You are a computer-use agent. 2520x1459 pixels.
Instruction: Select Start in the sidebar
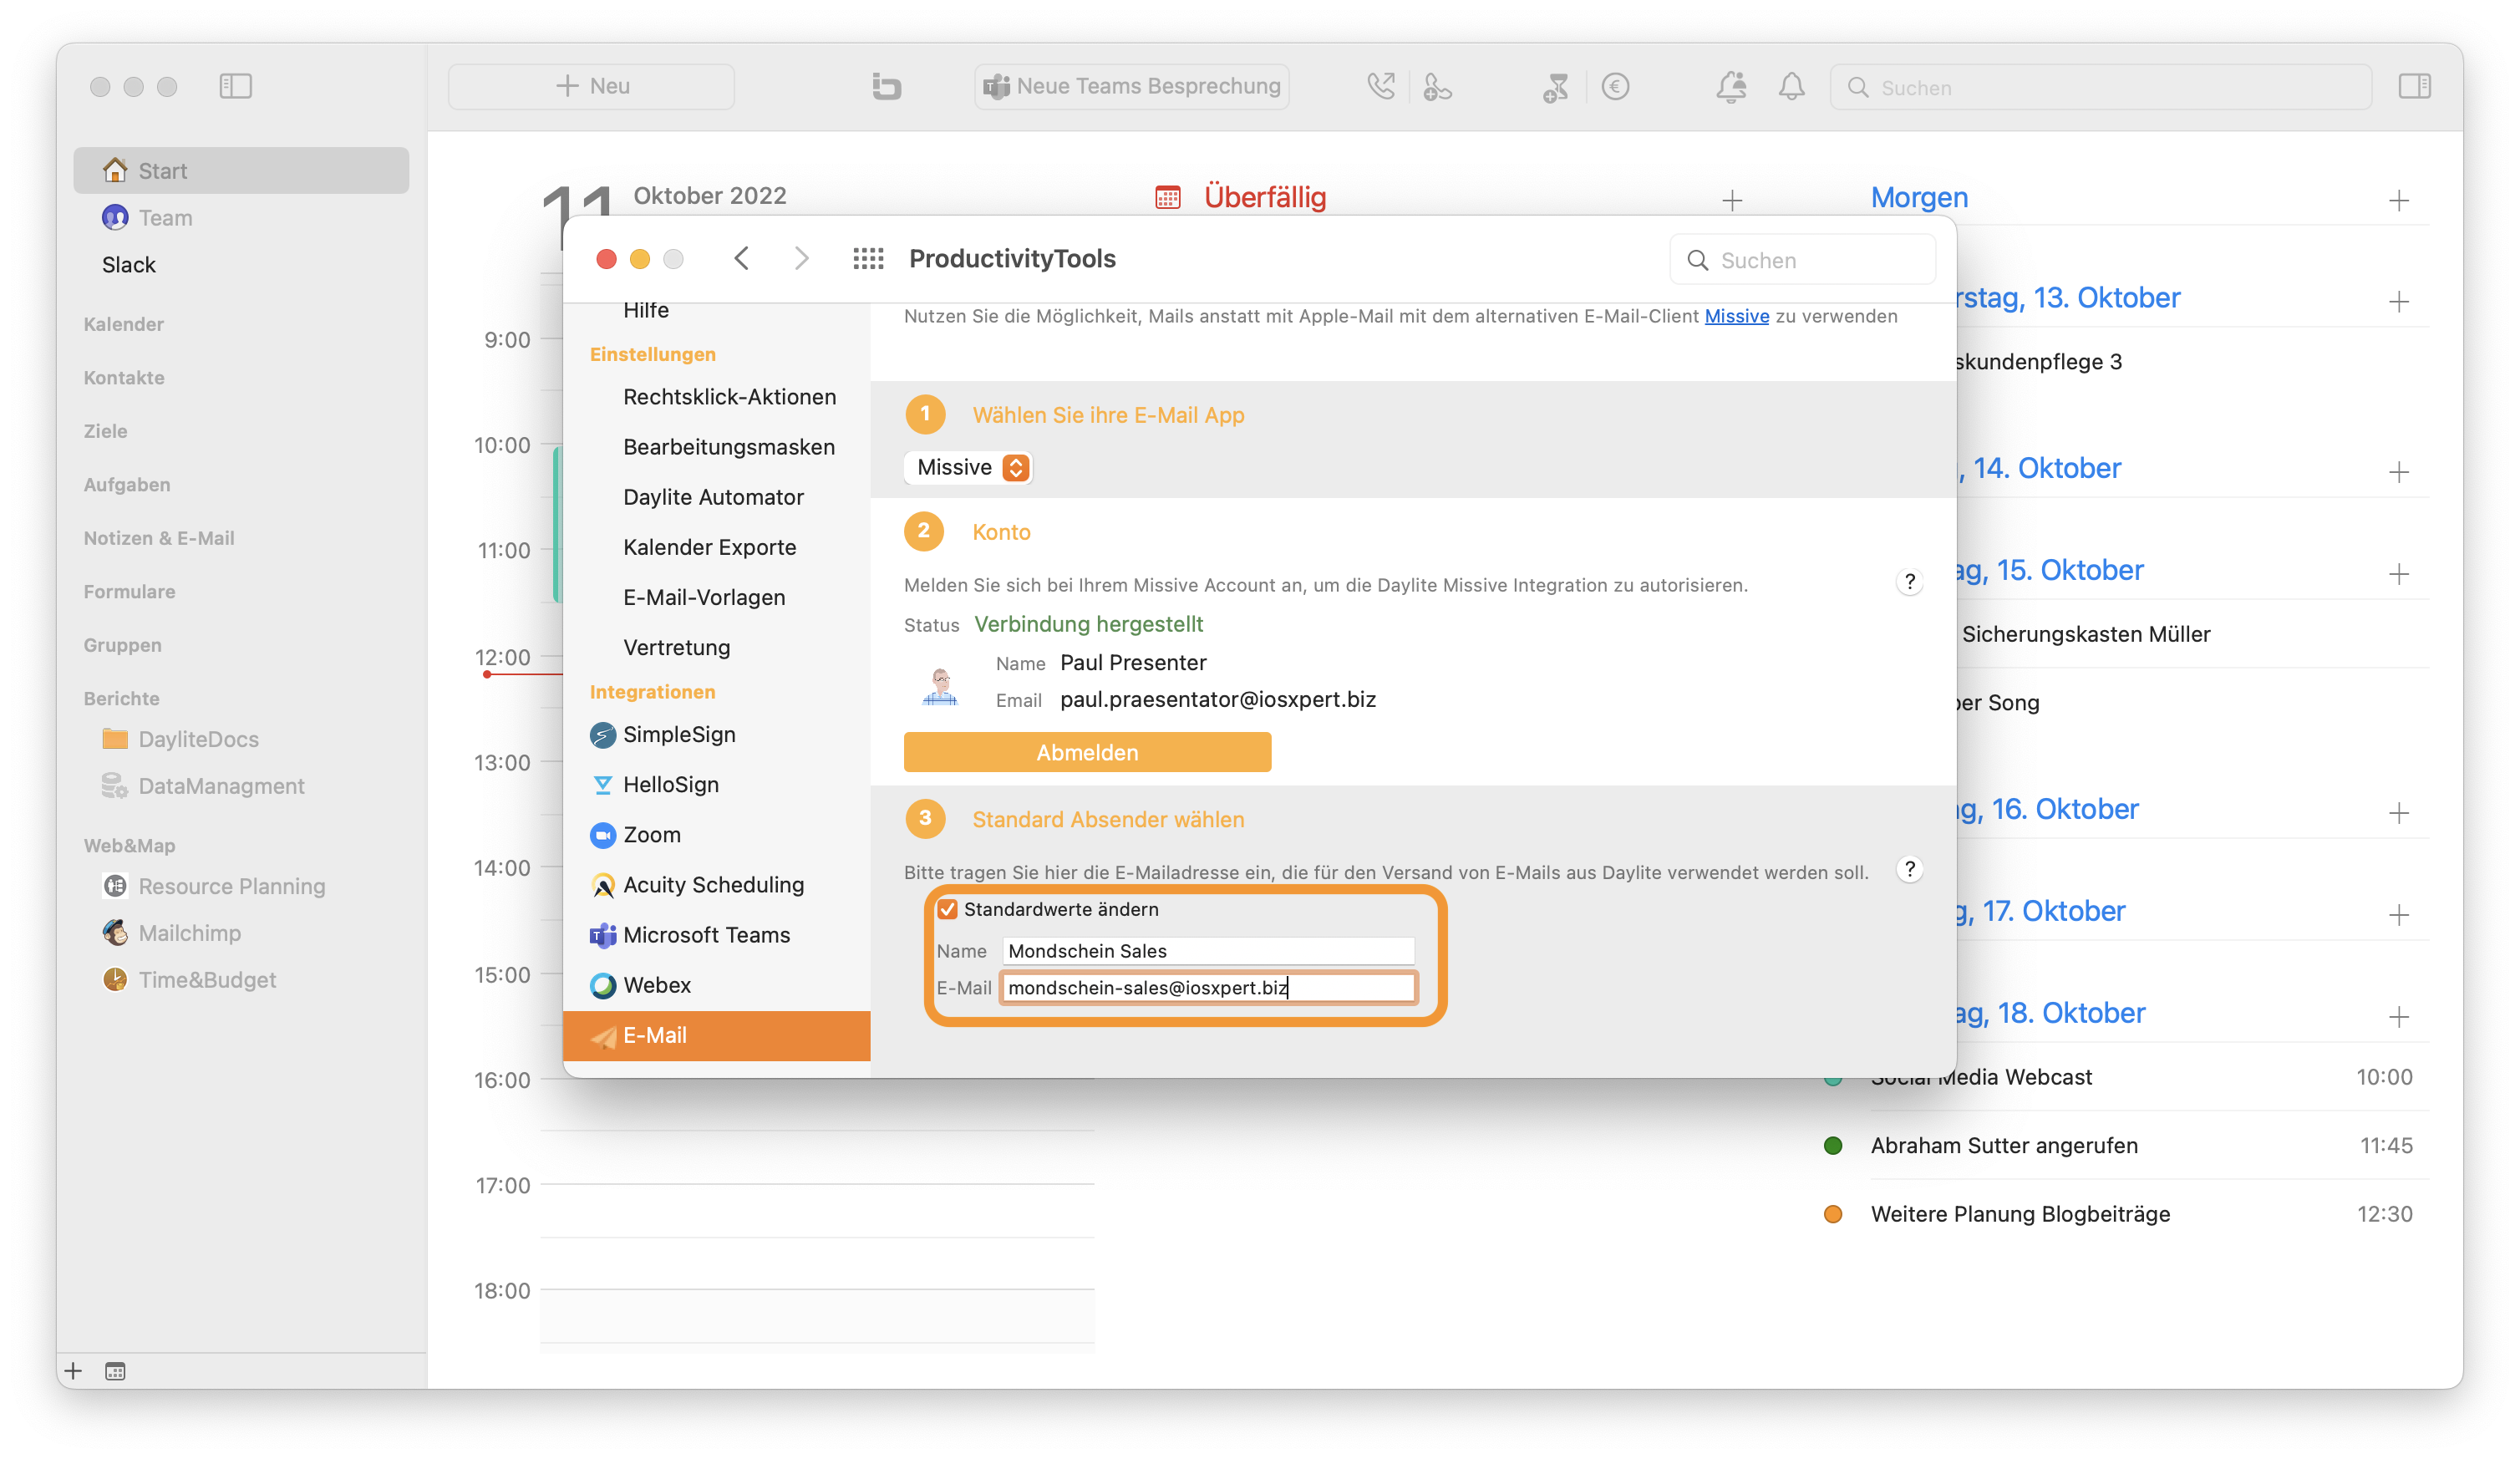241,170
